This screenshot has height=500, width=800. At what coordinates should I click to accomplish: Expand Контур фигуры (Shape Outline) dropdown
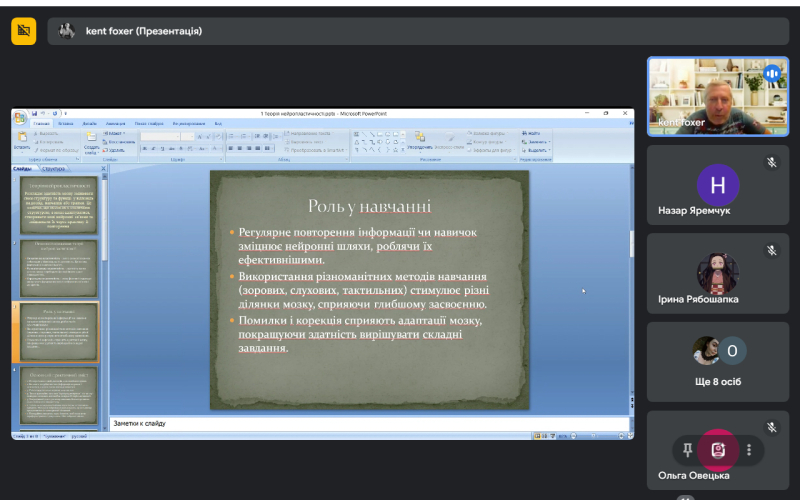(487, 142)
